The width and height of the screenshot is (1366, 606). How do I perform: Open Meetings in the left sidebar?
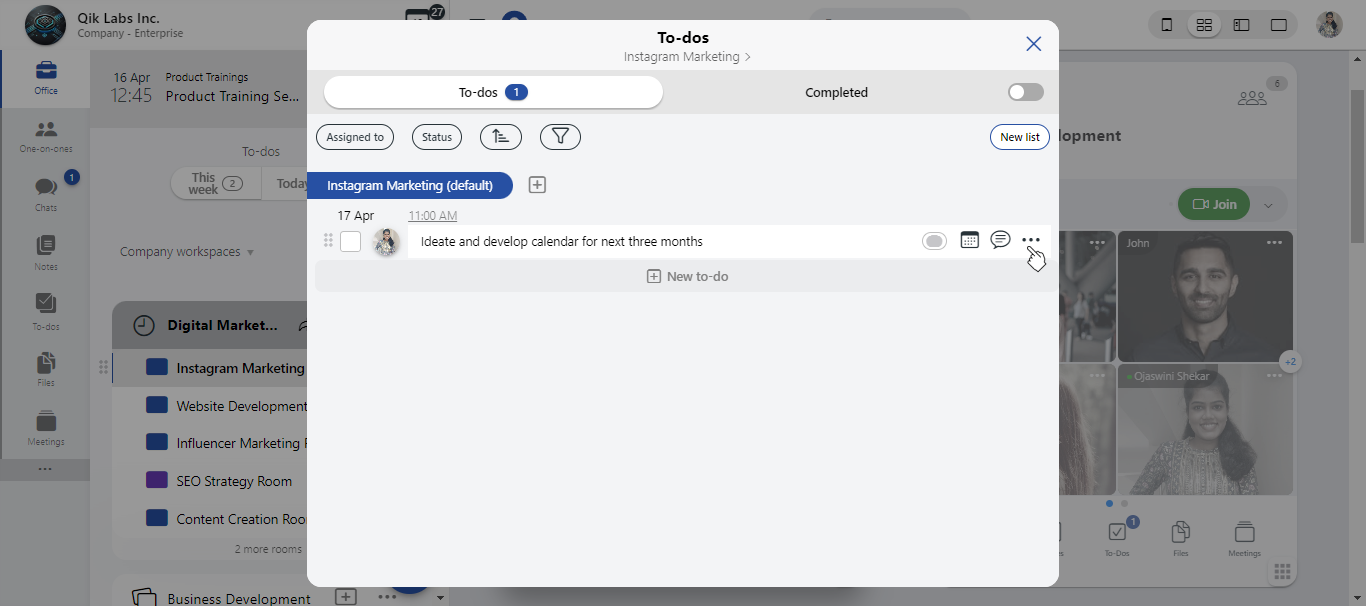tap(45, 428)
